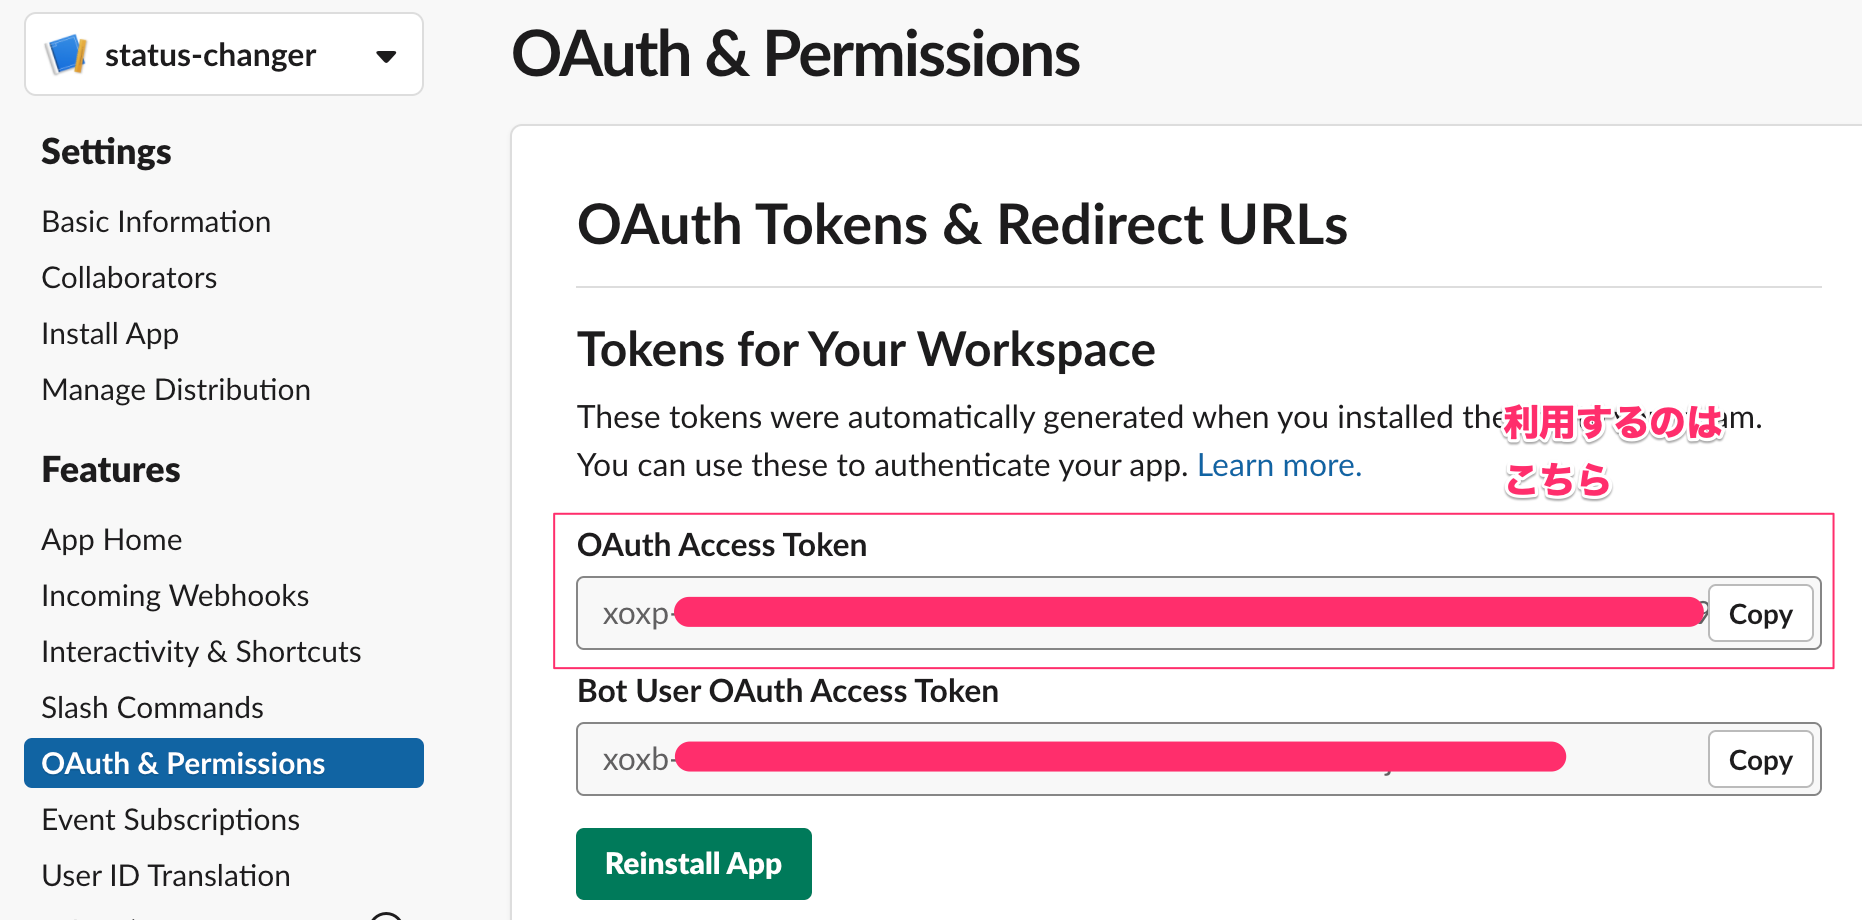Viewport: 1862px width, 920px height.
Task: Select Slash Commands in sidebar
Action: tap(152, 707)
